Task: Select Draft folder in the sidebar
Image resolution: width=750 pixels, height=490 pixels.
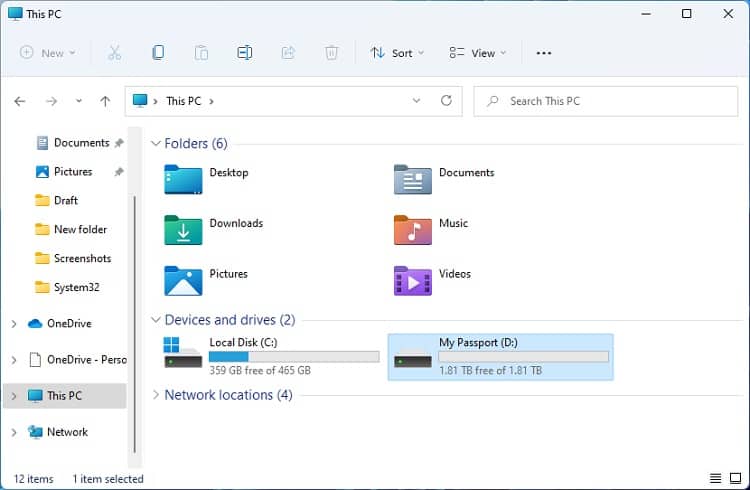Action: click(x=56, y=200)
